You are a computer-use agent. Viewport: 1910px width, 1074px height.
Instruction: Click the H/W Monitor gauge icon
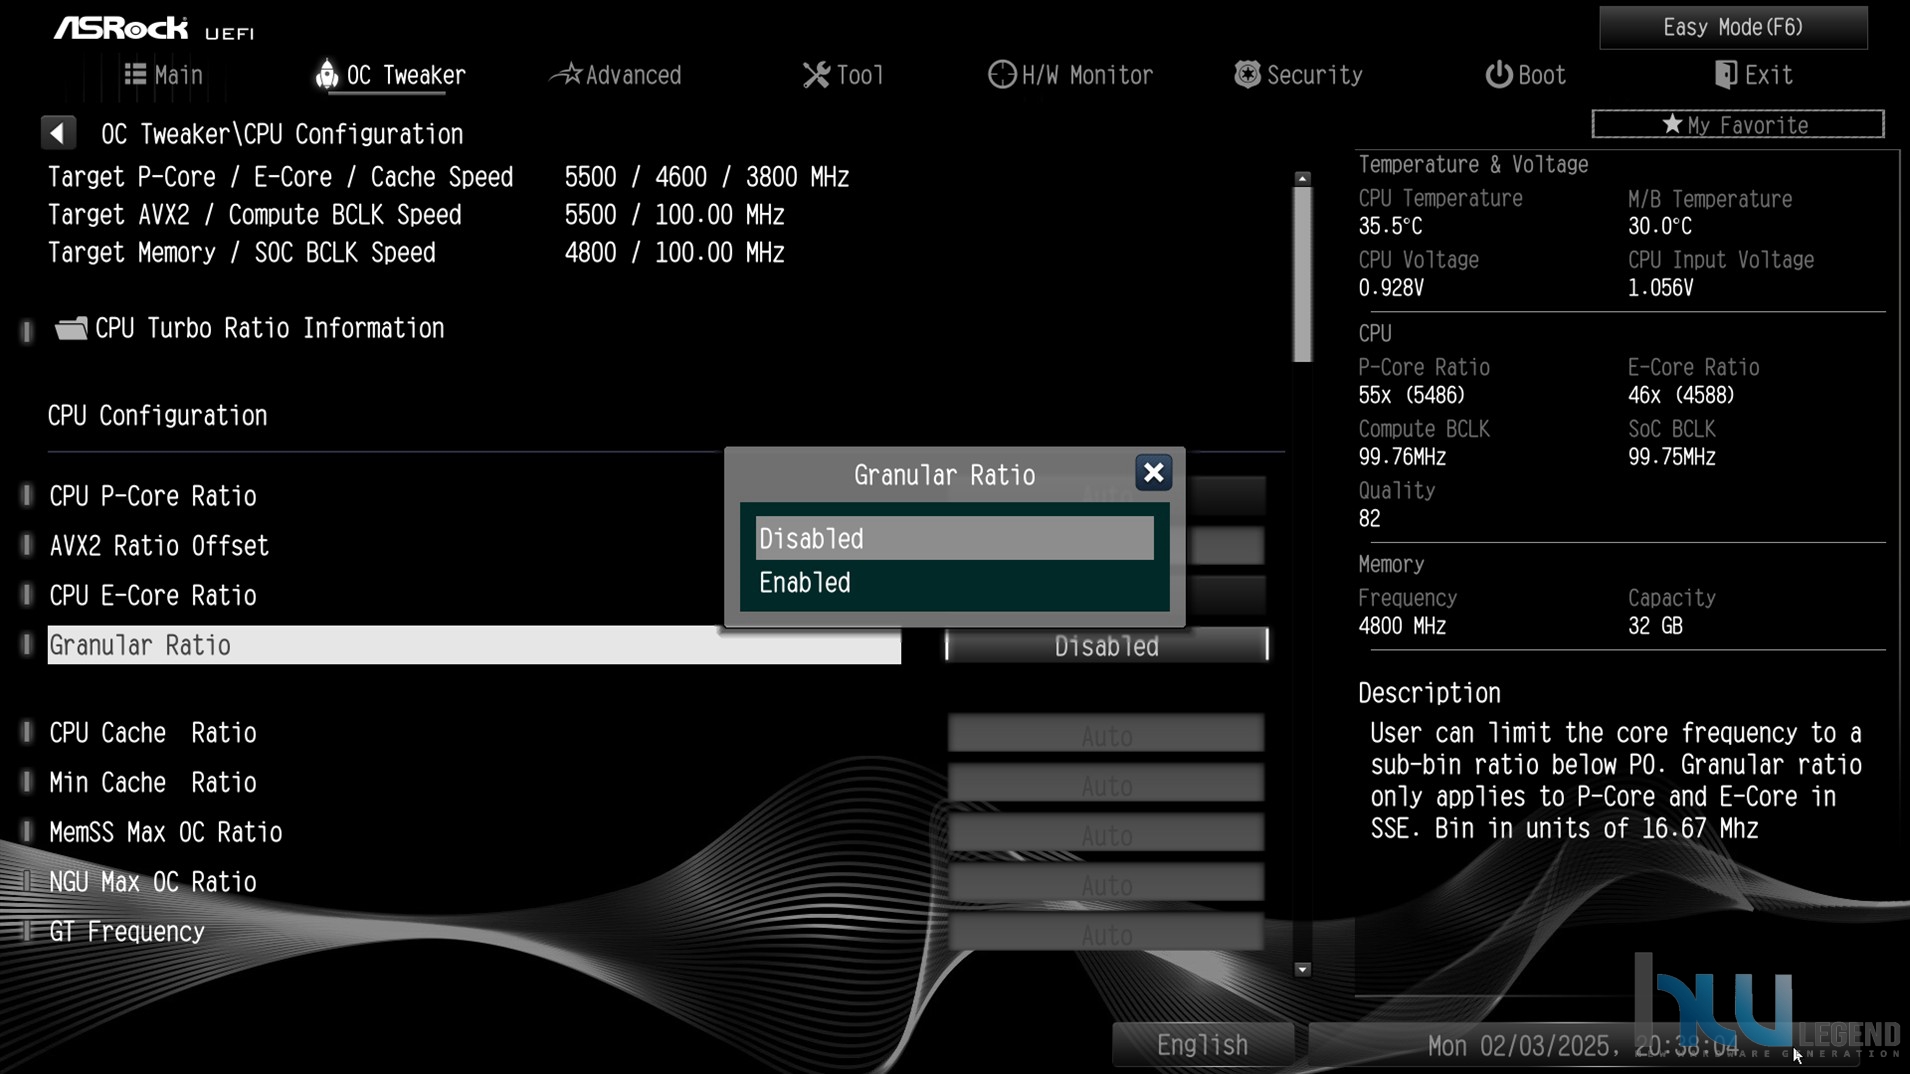click(x=1001, y=75)
